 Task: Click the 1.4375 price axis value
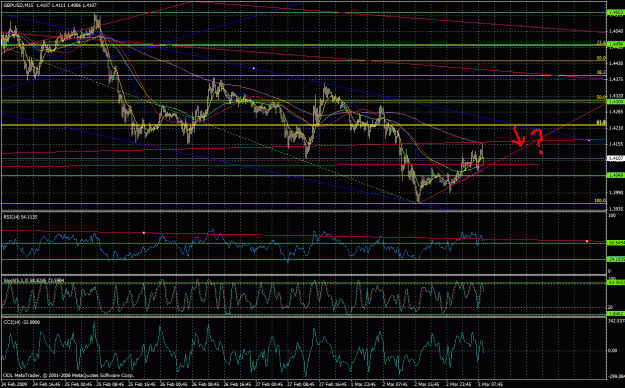click(616, 79)
